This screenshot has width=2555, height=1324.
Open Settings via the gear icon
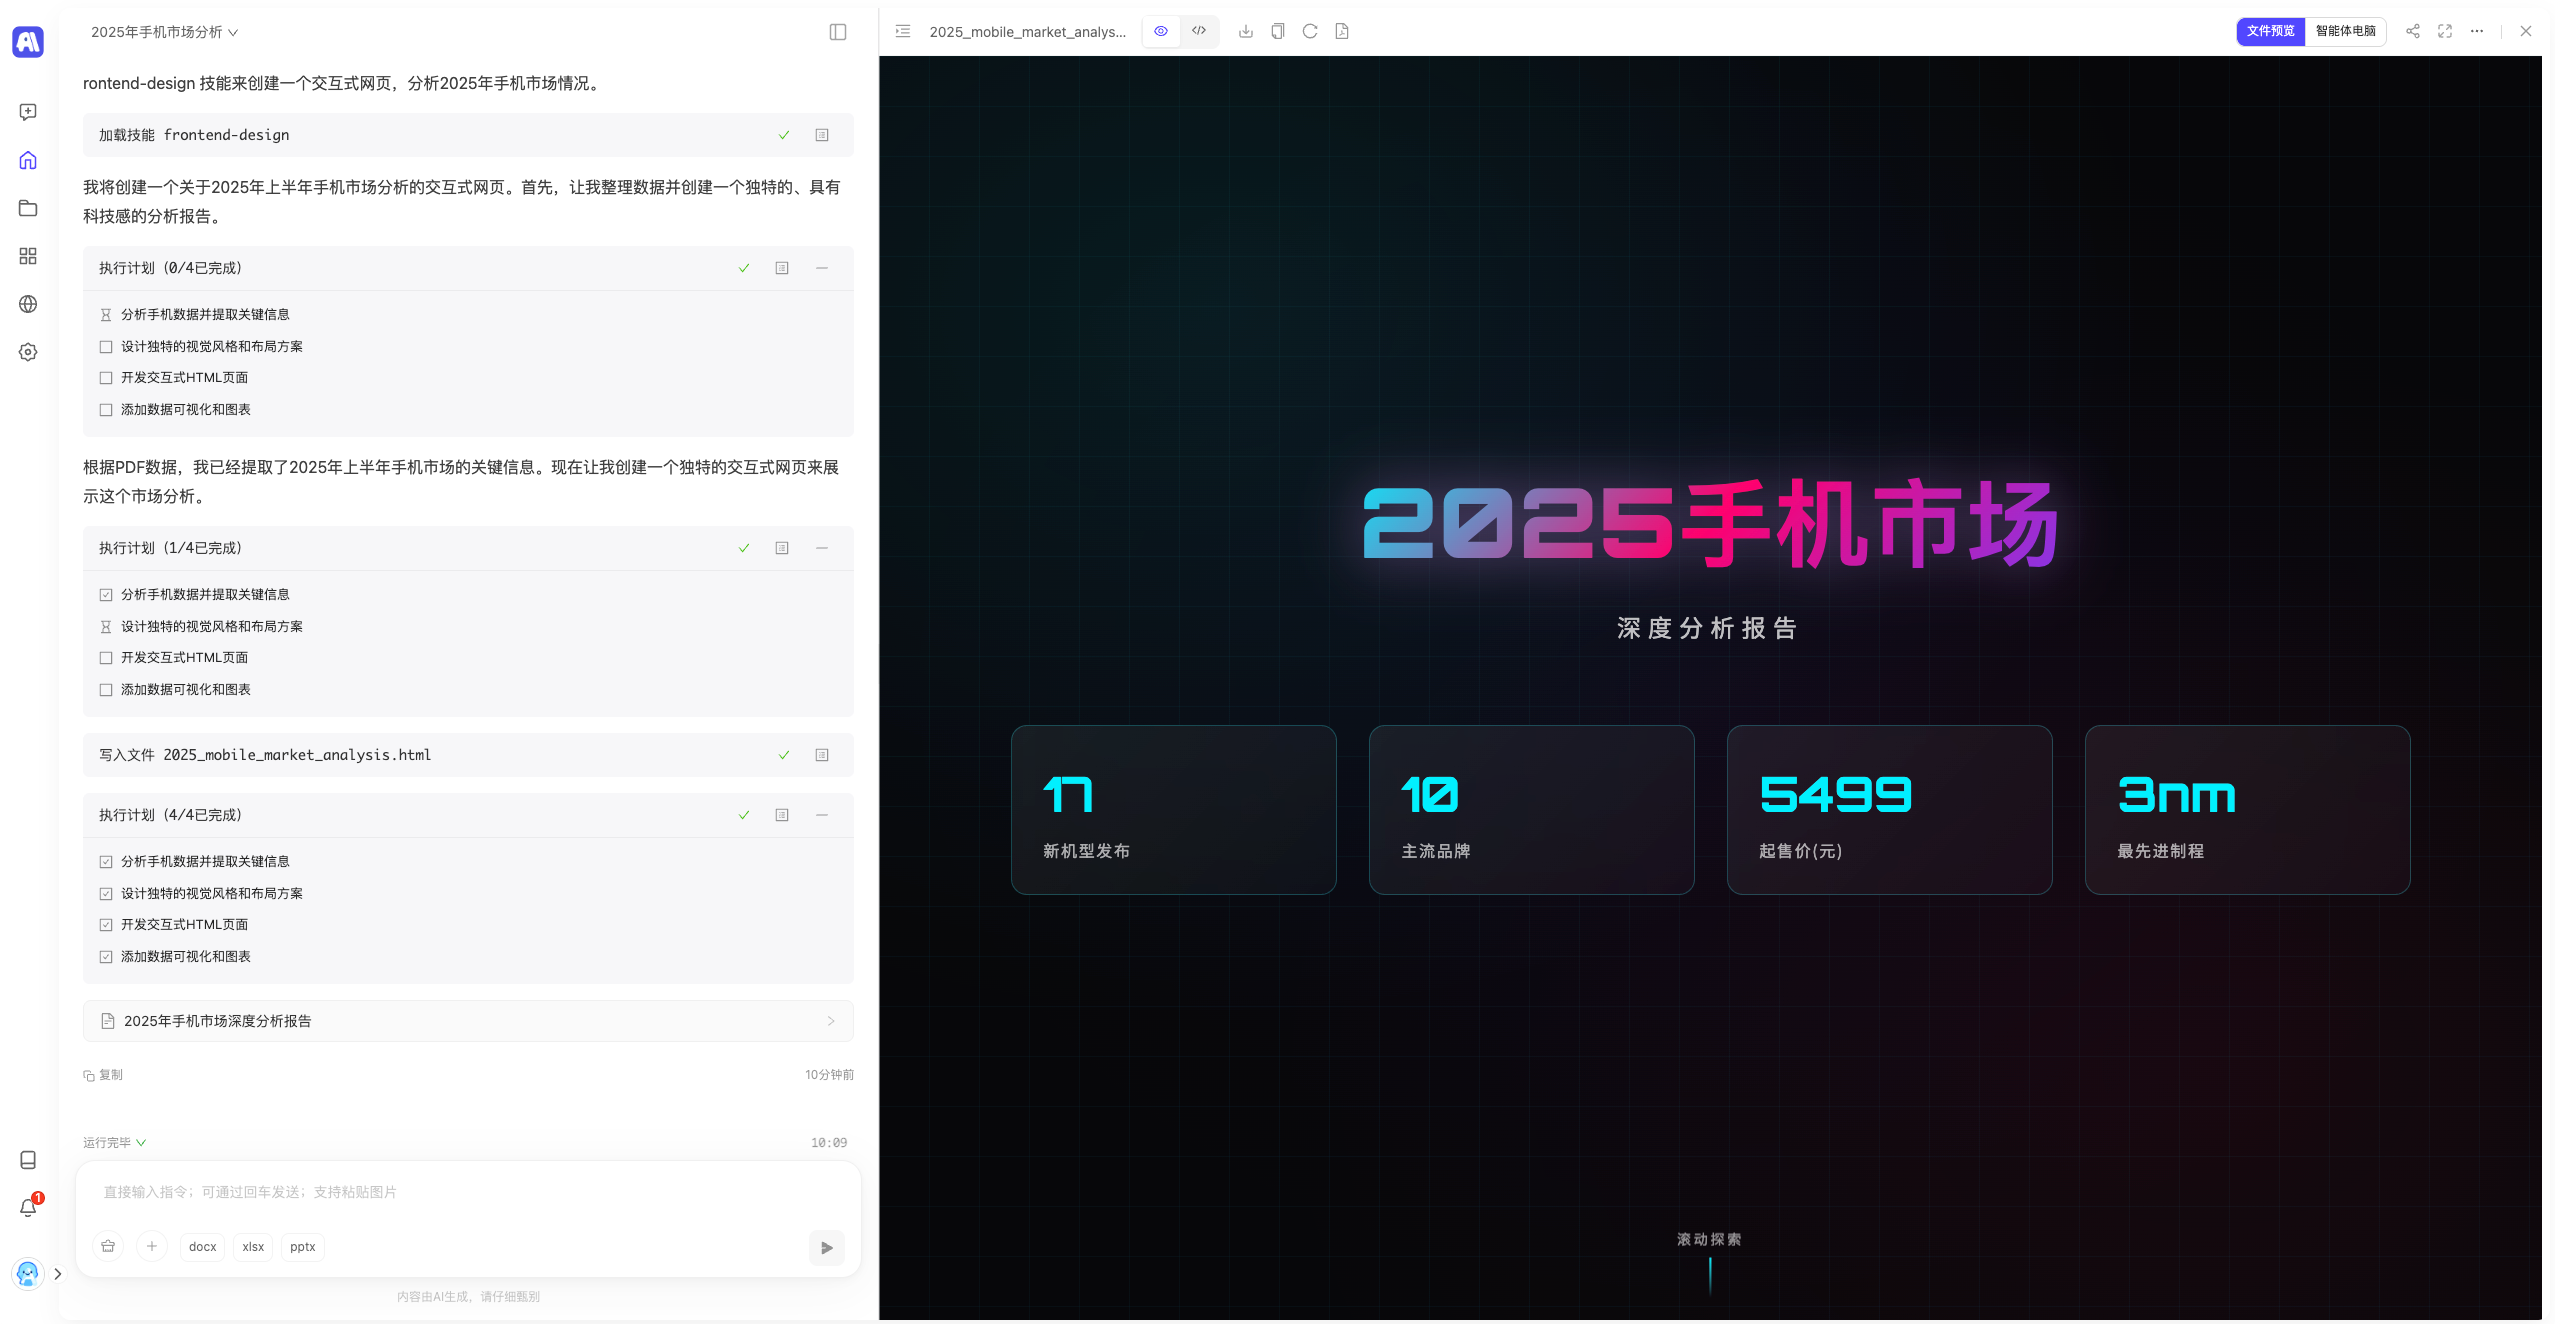click(27, 351)
